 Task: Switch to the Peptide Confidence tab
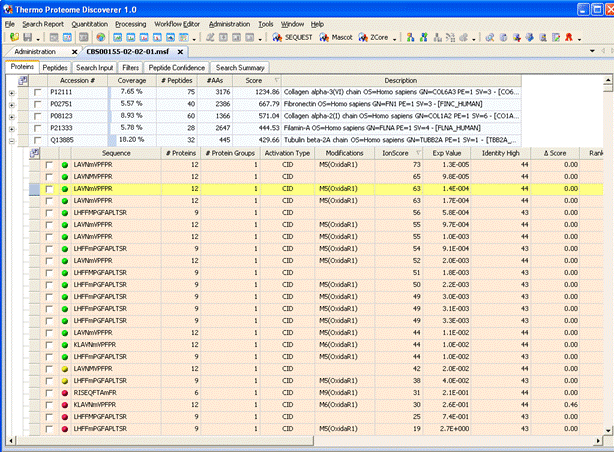(x=177, y=67)
